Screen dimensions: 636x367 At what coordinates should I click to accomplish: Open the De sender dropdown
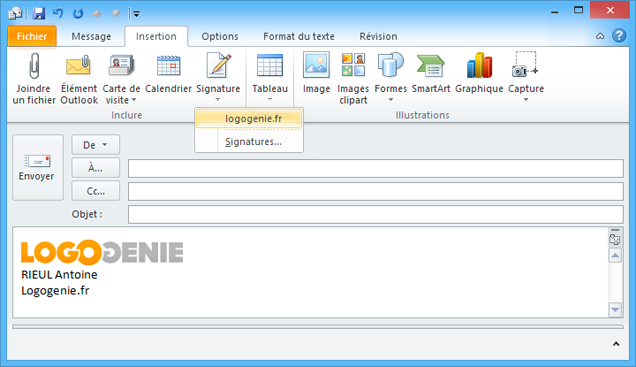(x=96, y=145)
